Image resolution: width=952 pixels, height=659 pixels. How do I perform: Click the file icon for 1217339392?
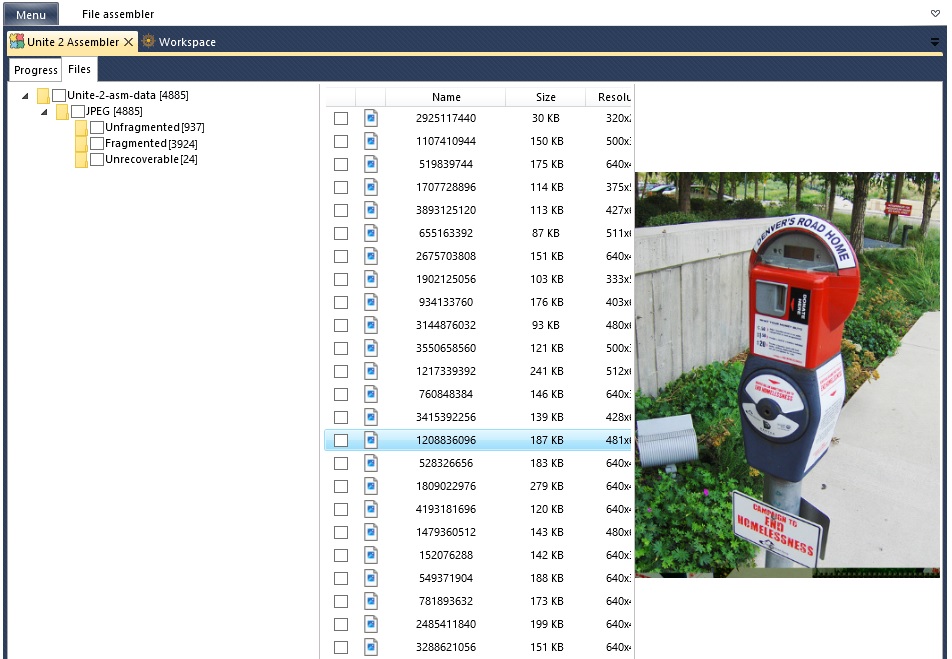371,371
